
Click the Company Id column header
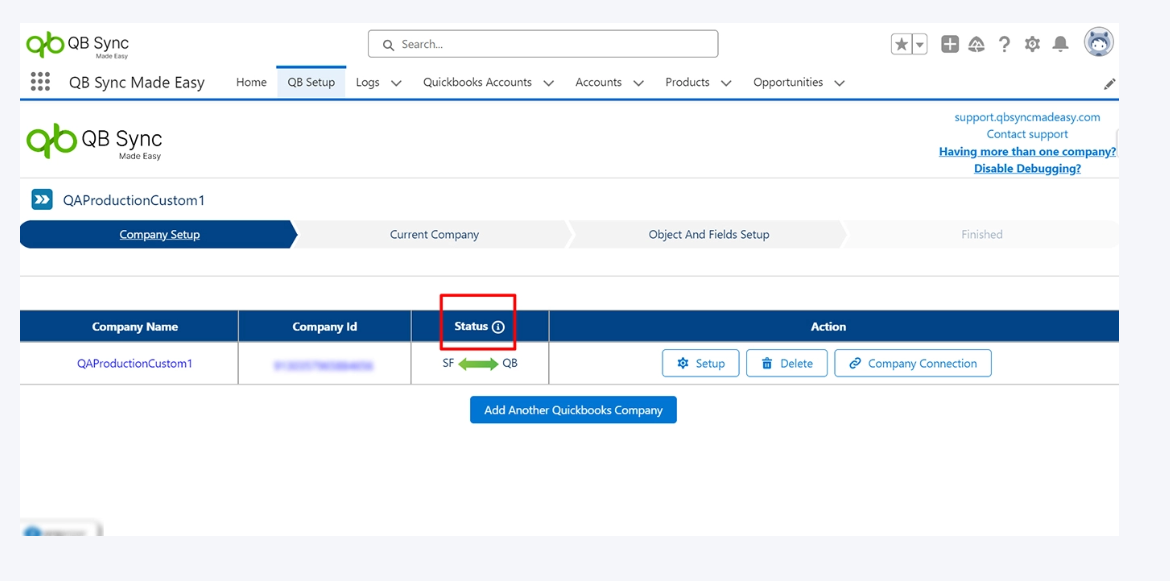[x=325, y=327]
